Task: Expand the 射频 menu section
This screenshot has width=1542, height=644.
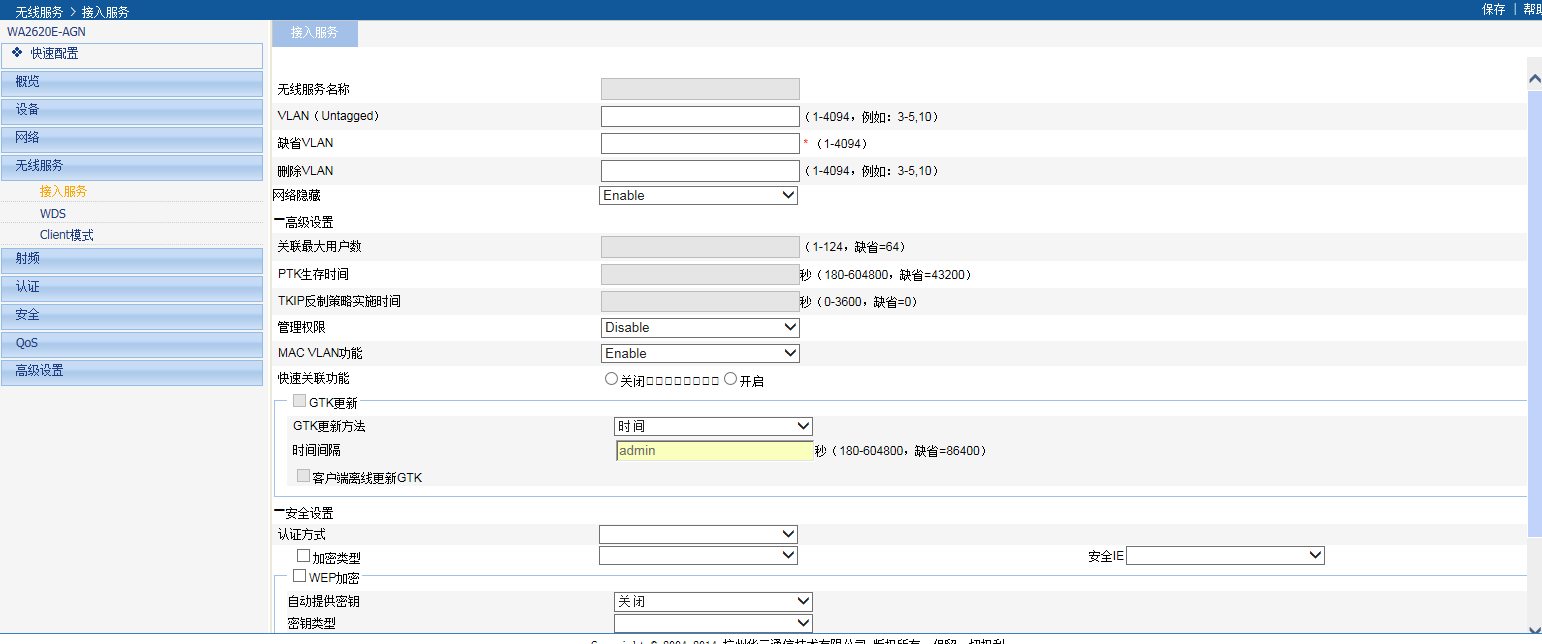Action: (132, 260)
